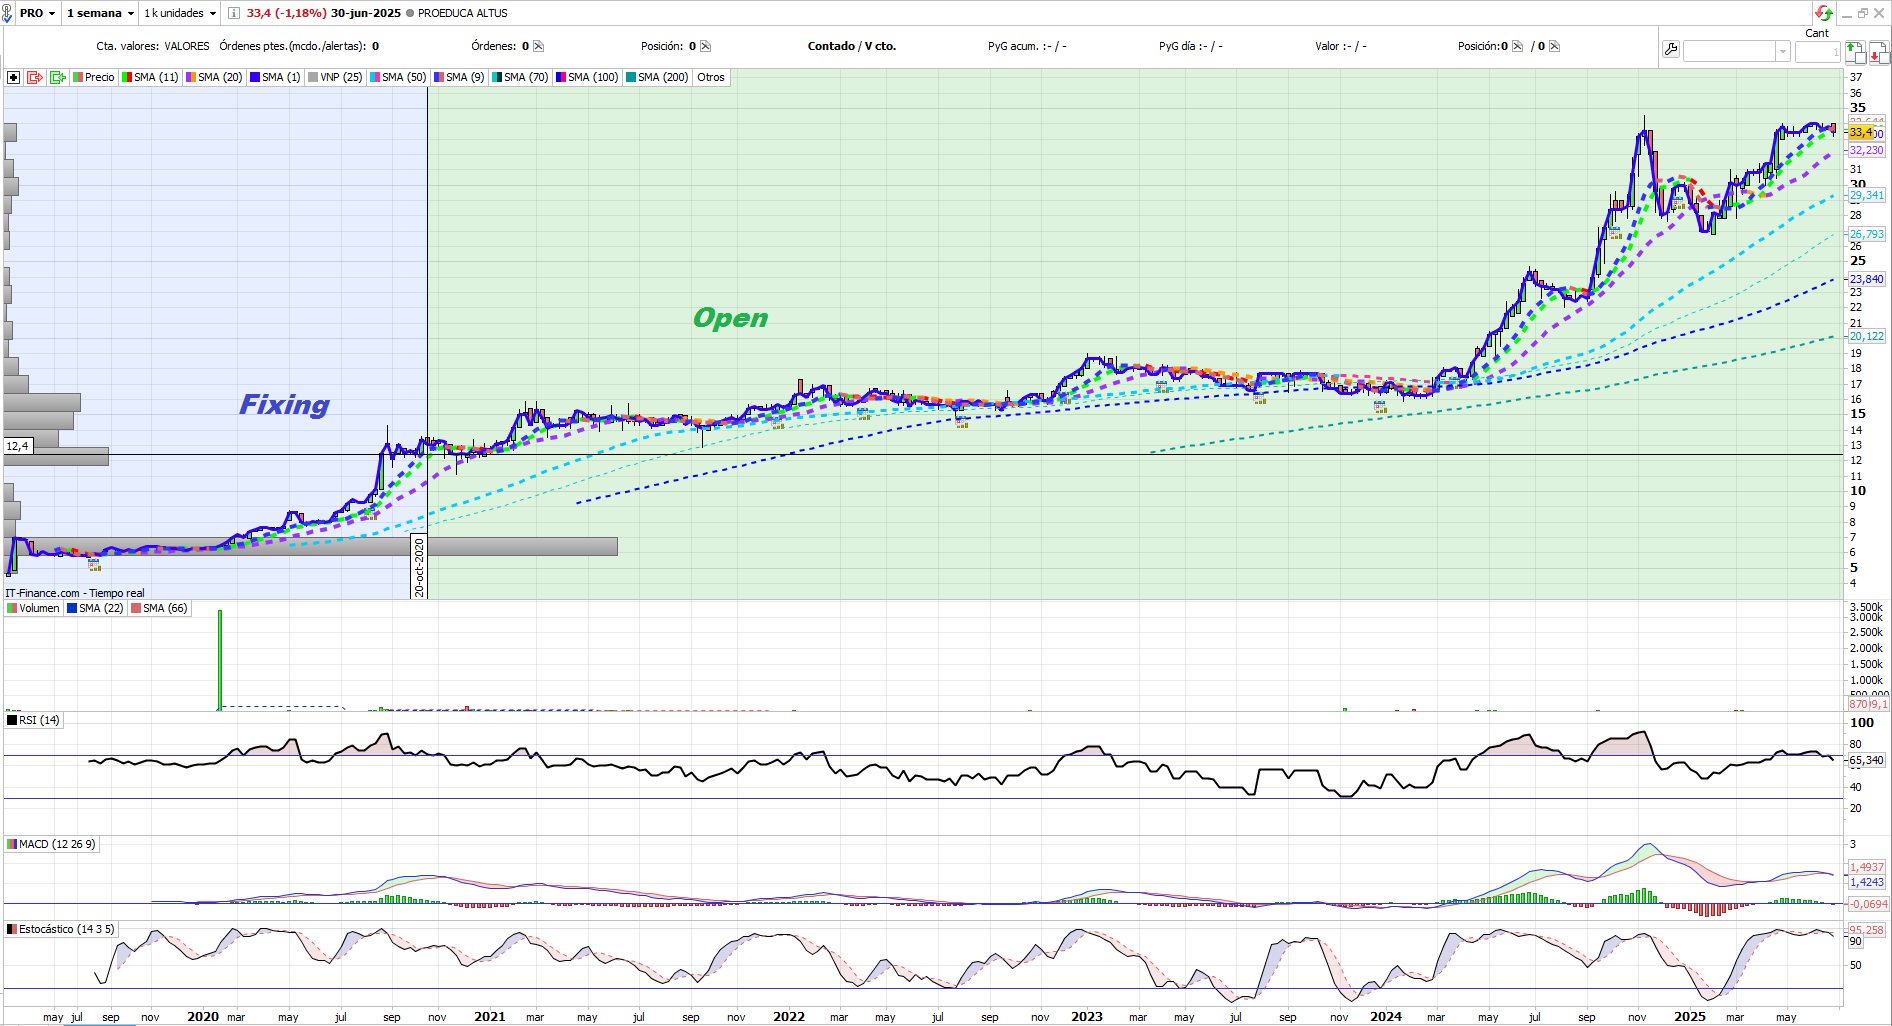Click the VNP (25) gray color swatch
This screenshot has height=1026, width=1892.
point(313,77)
